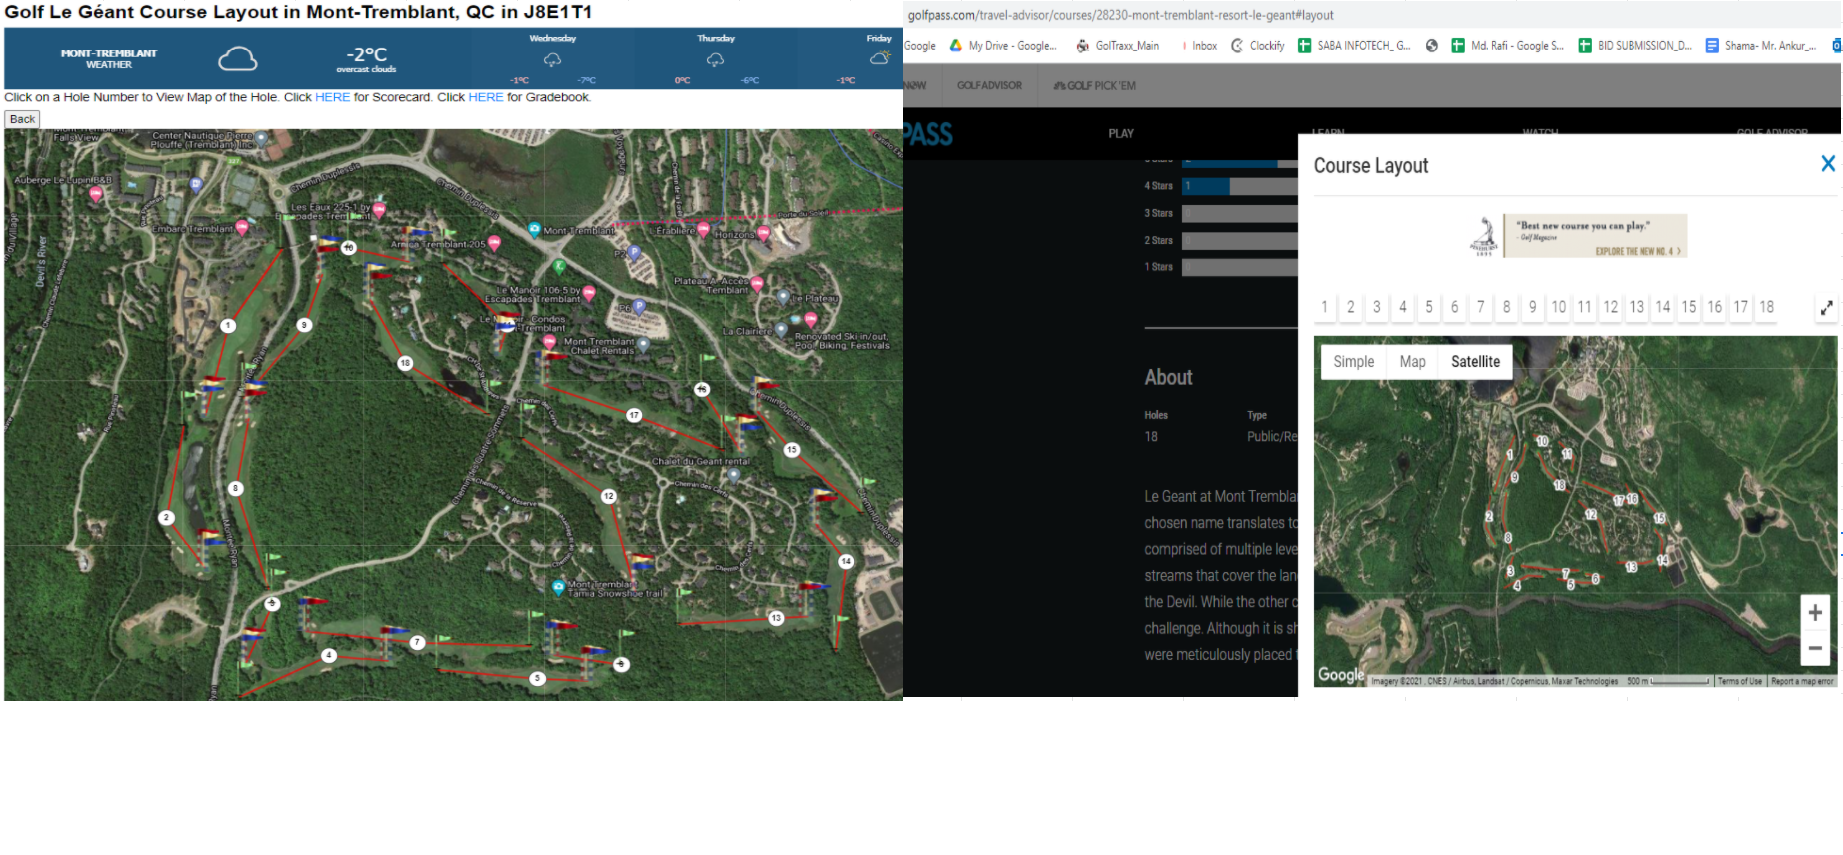Click hole 14 marker on the left course map

pyautogui.click(x=846, y=561)
